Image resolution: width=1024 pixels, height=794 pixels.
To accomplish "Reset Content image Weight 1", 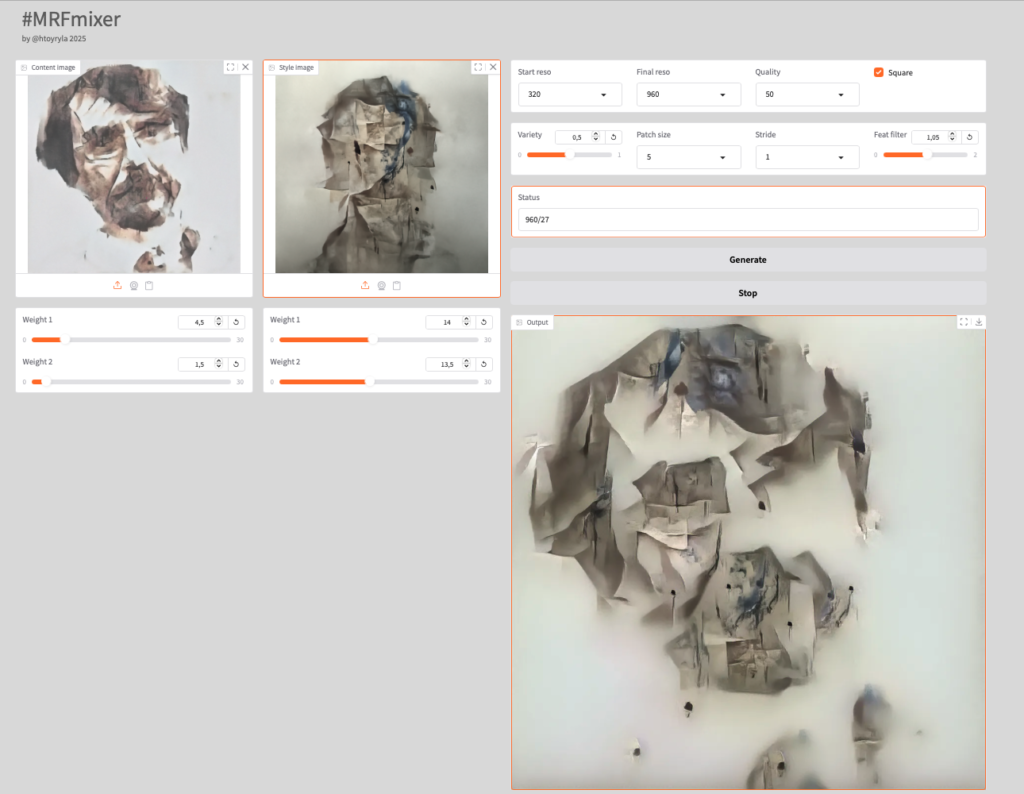I will click(x=236, y=322).
